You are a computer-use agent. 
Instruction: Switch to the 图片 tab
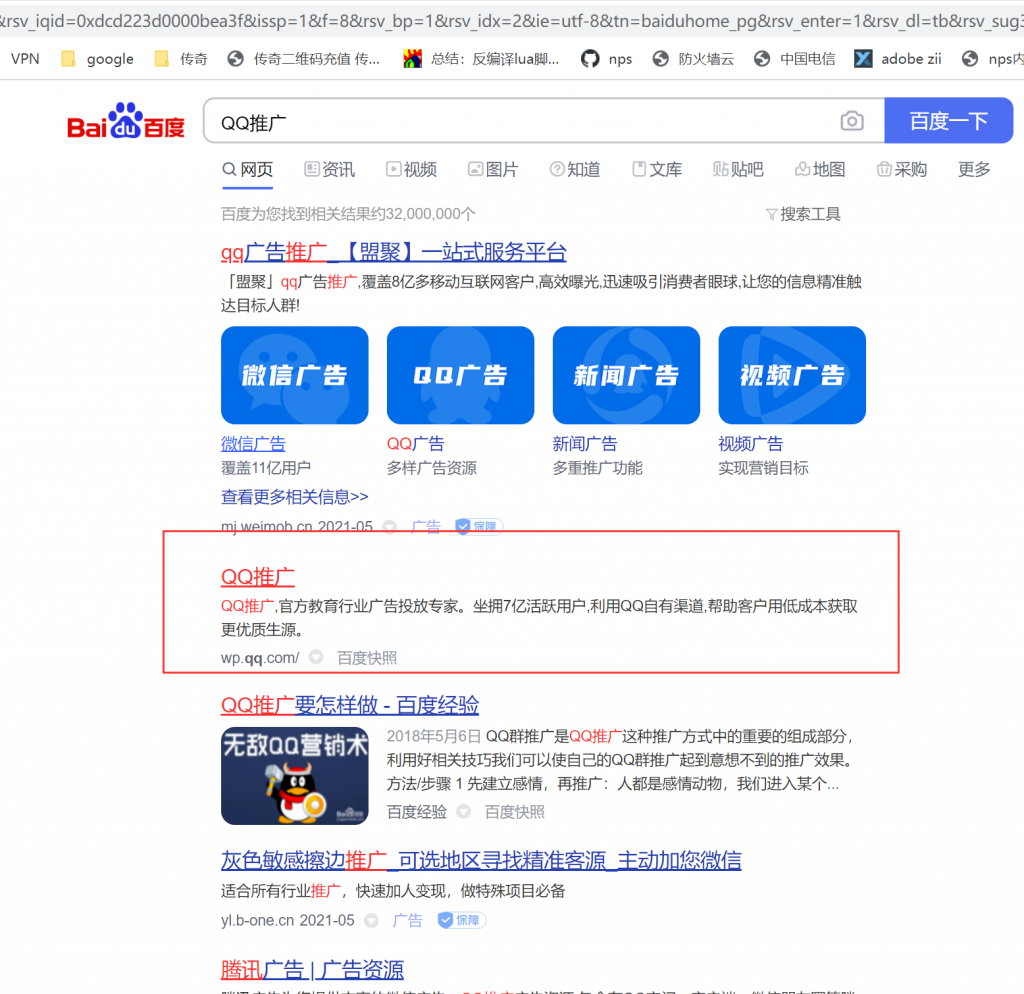pos(493,170)
